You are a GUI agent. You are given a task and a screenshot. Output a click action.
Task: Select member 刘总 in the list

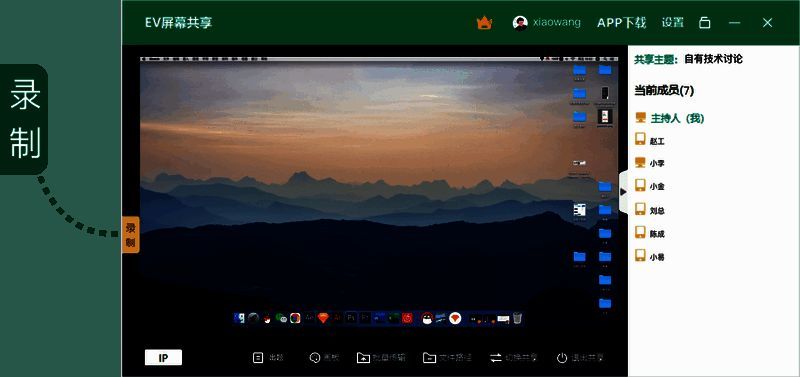pyautogui.click(x=657, y=210)
